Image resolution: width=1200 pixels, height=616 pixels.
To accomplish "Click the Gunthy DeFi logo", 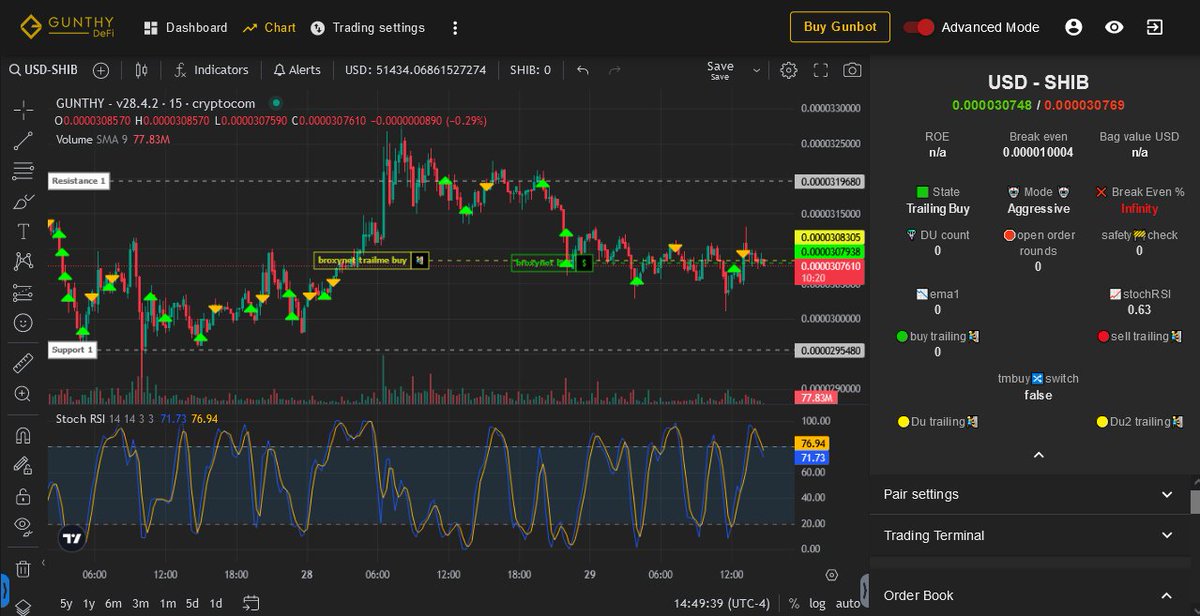I will tap(66, 27).
